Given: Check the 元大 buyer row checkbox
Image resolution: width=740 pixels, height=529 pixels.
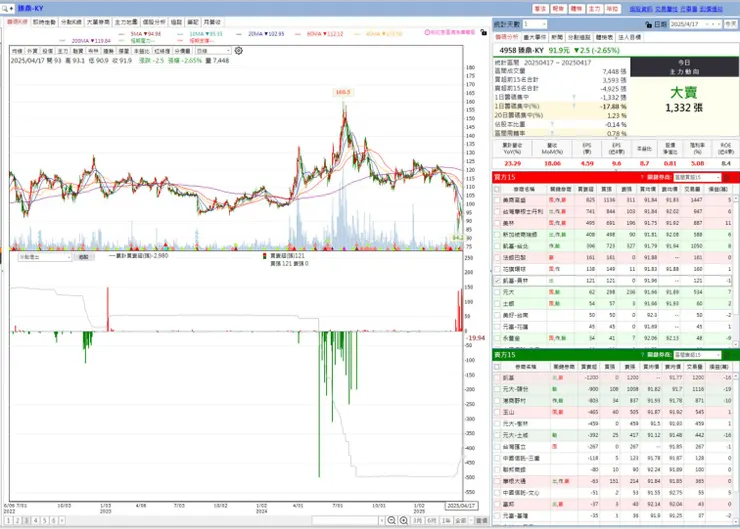Looking at the screenshot, I should coord(497,292).
